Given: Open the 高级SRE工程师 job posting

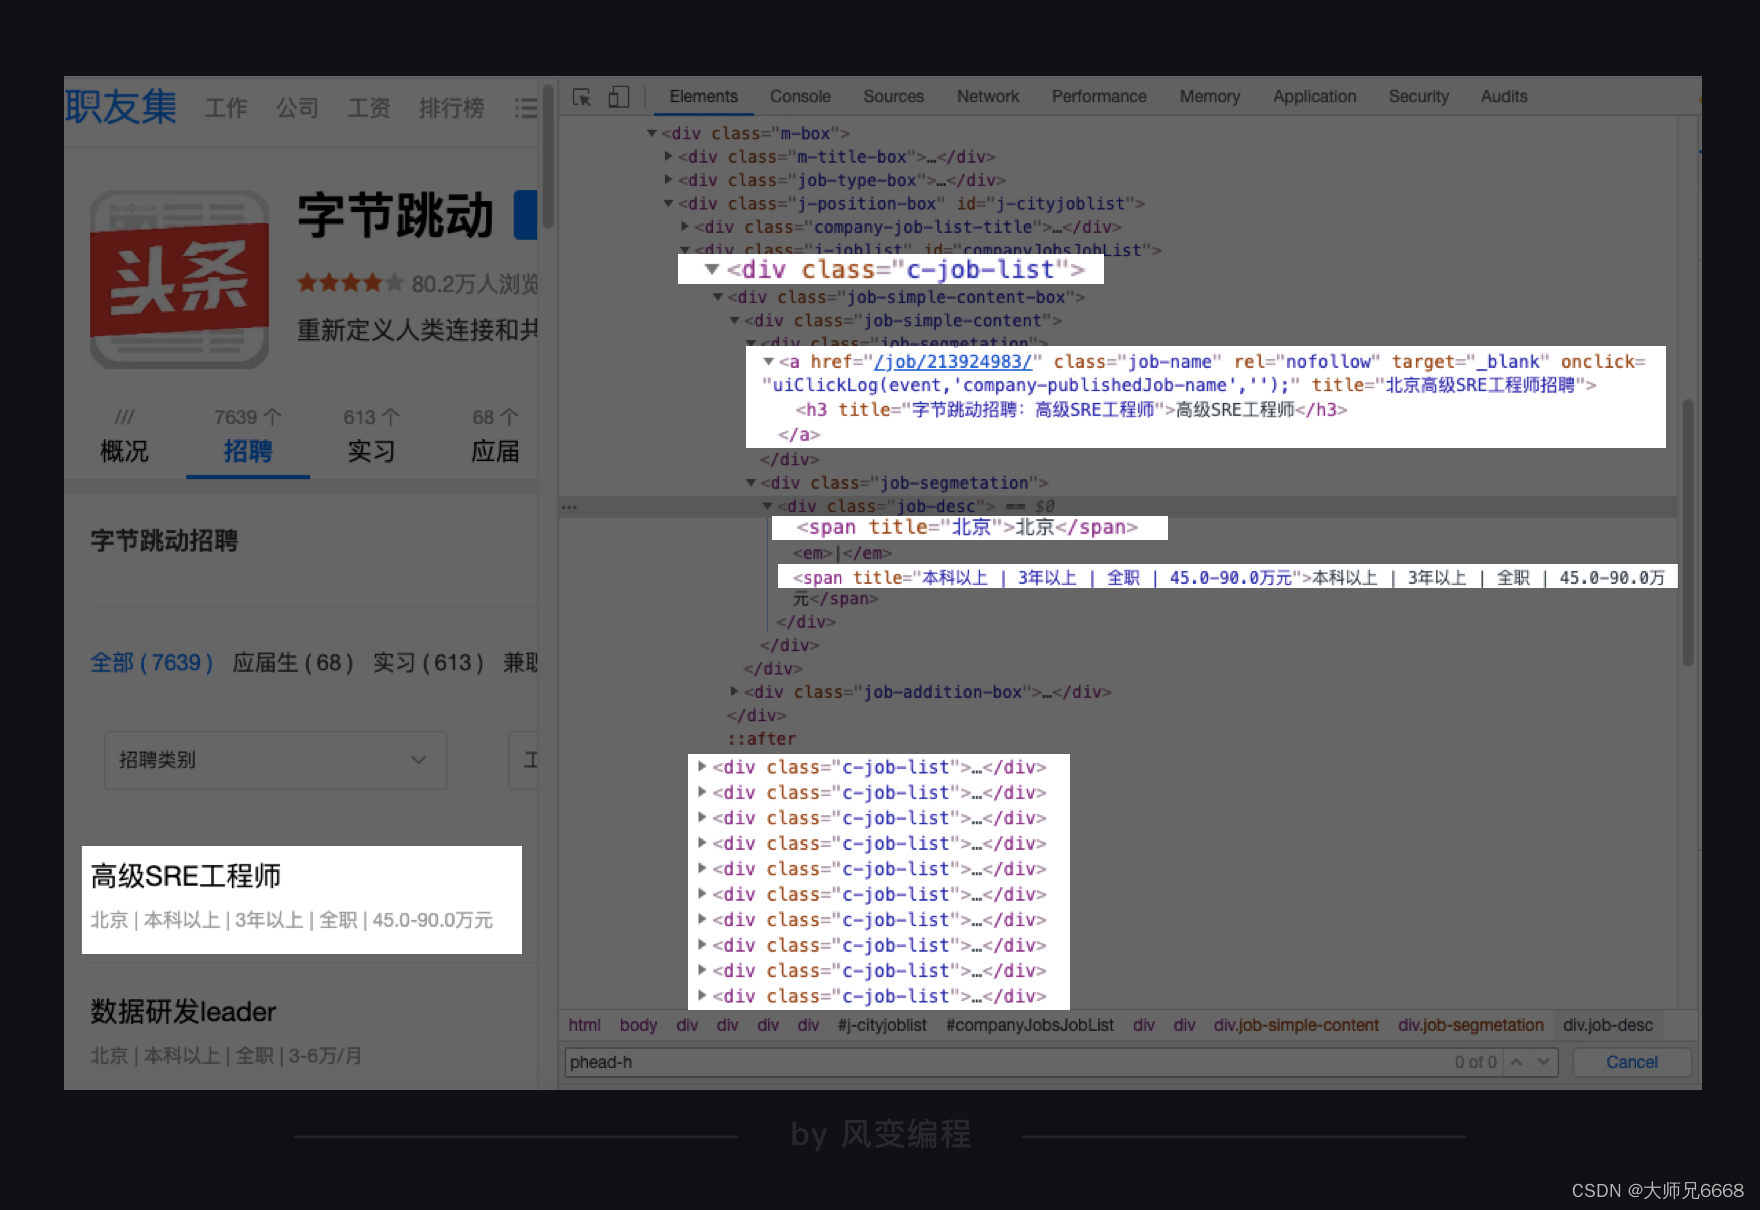Looking at the screenshot, I should (186, 876).
